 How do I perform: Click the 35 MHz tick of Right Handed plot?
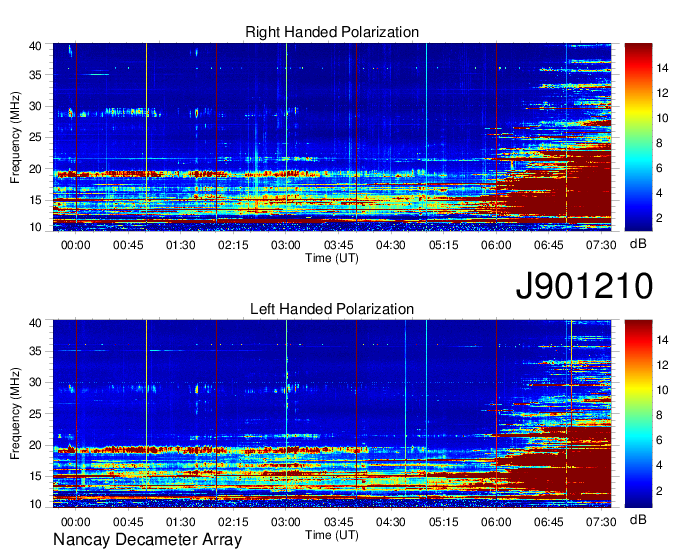pos(35,75)
